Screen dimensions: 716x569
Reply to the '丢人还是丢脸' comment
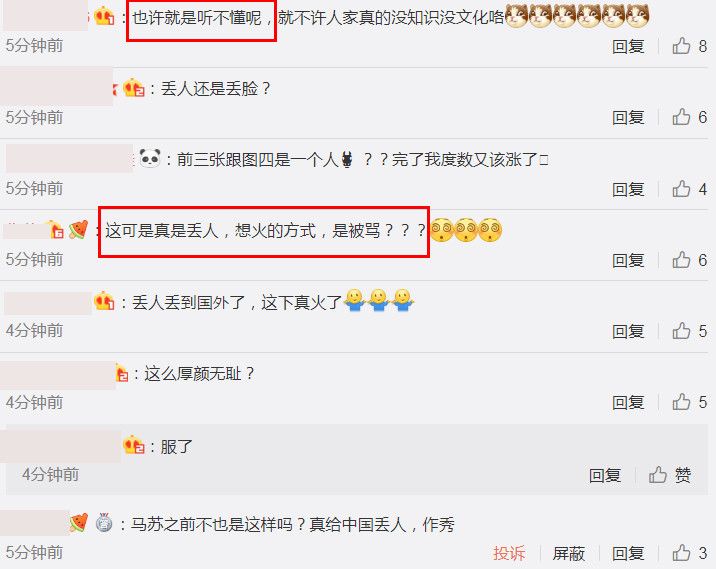628,118
